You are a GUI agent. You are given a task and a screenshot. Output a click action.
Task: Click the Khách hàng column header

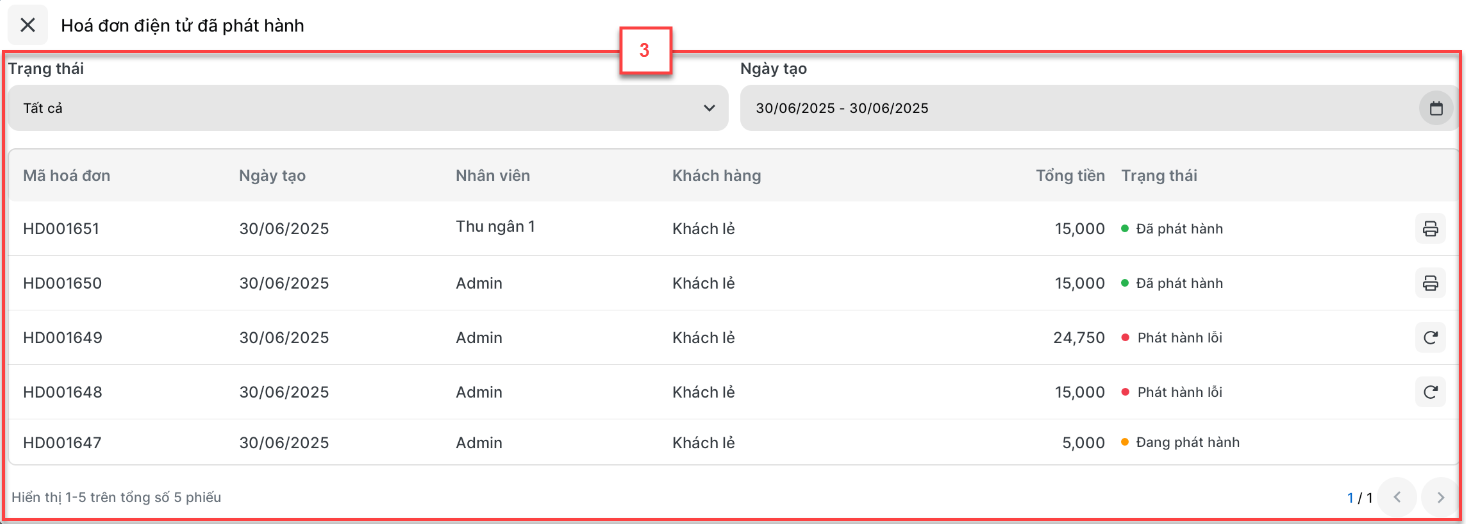[x=716, y=176]
